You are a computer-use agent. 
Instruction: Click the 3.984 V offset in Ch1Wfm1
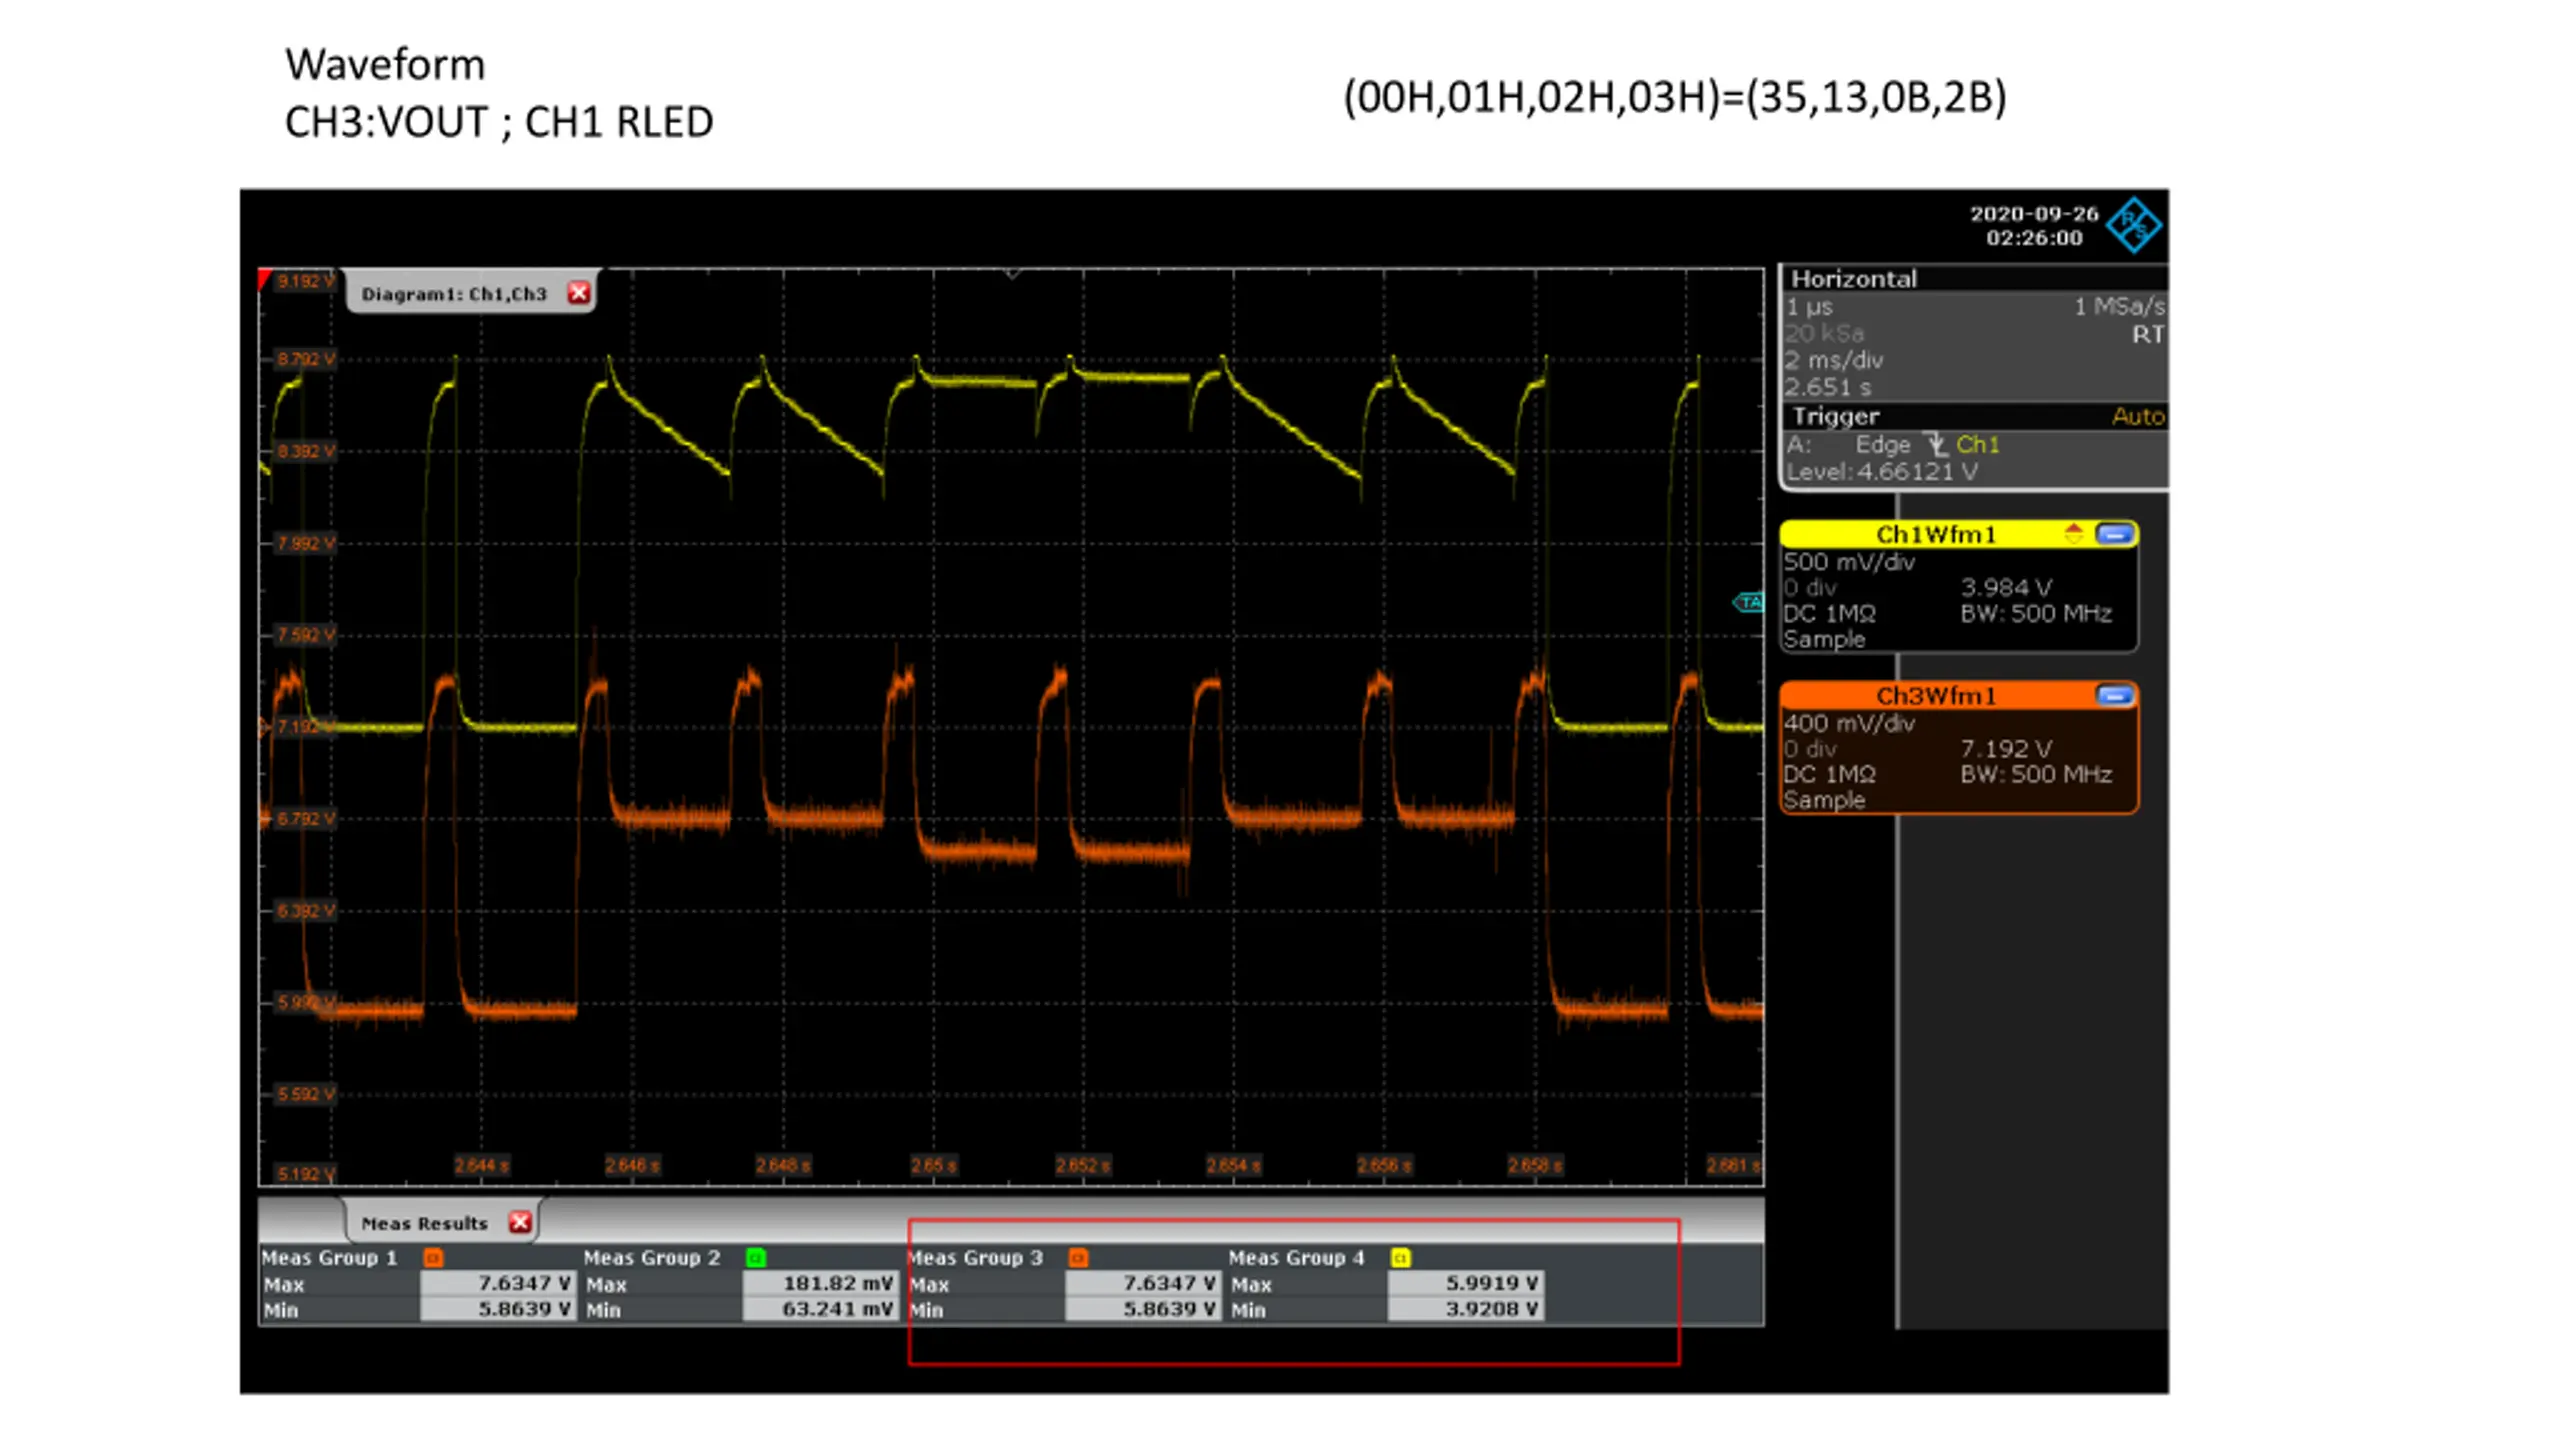[x=2006, y=588]
